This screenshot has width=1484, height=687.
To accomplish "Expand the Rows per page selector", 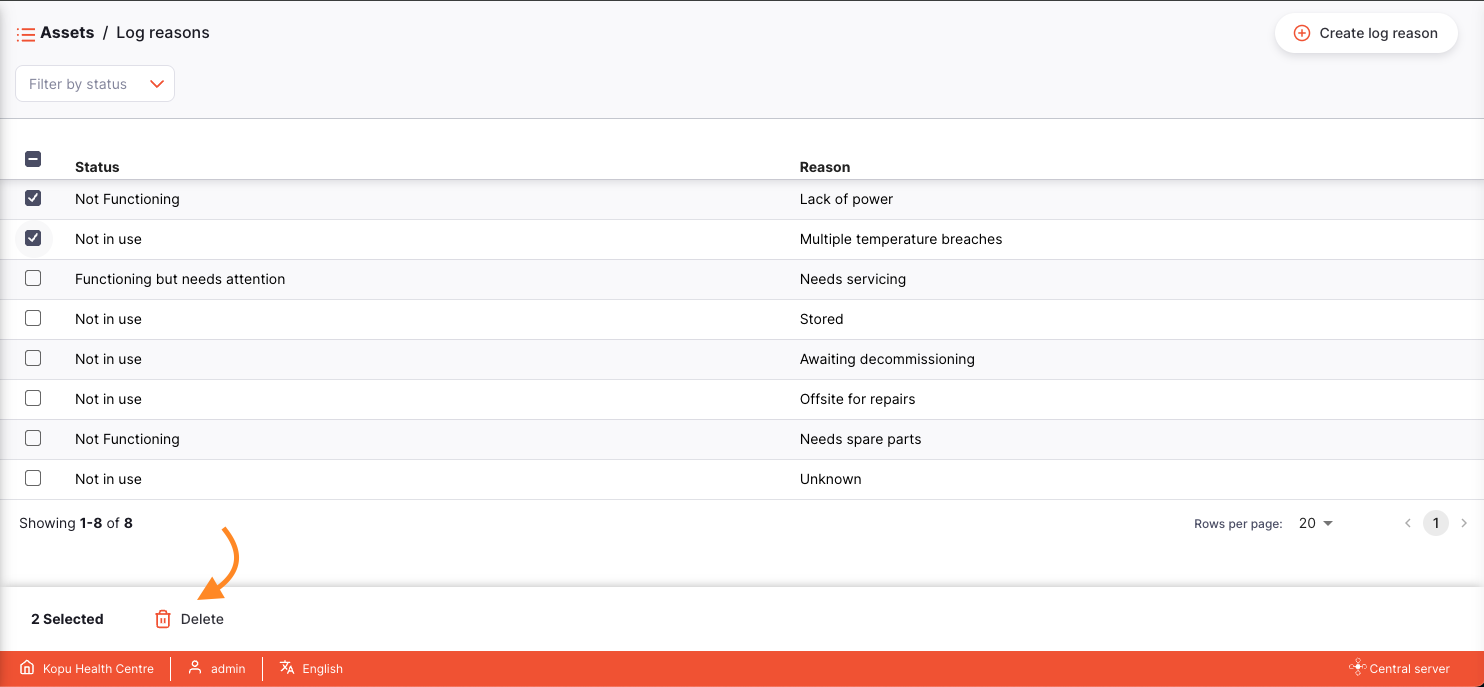I will (x=1315, y=523).
